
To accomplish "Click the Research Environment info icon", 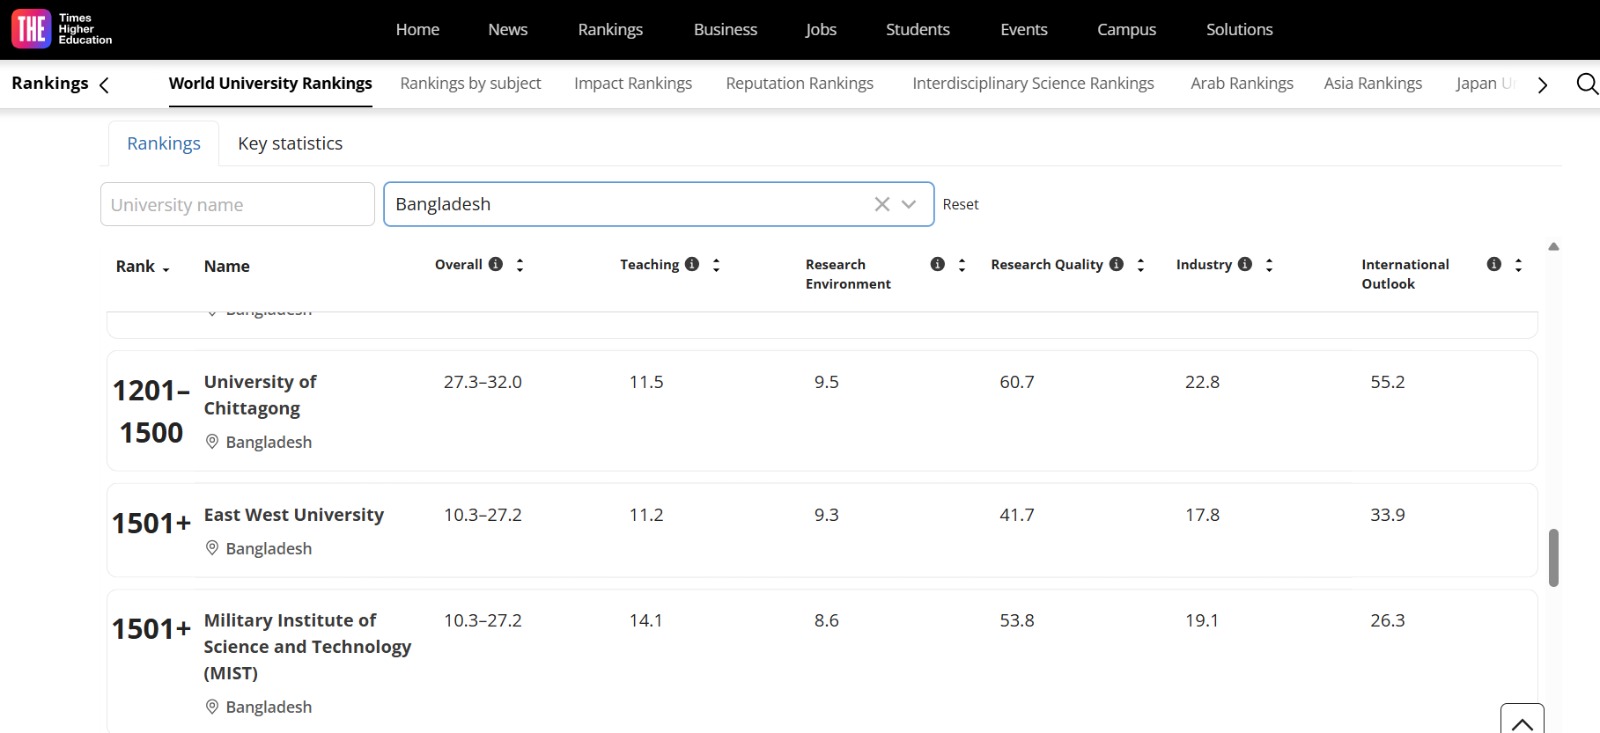I will click(937, 264).
